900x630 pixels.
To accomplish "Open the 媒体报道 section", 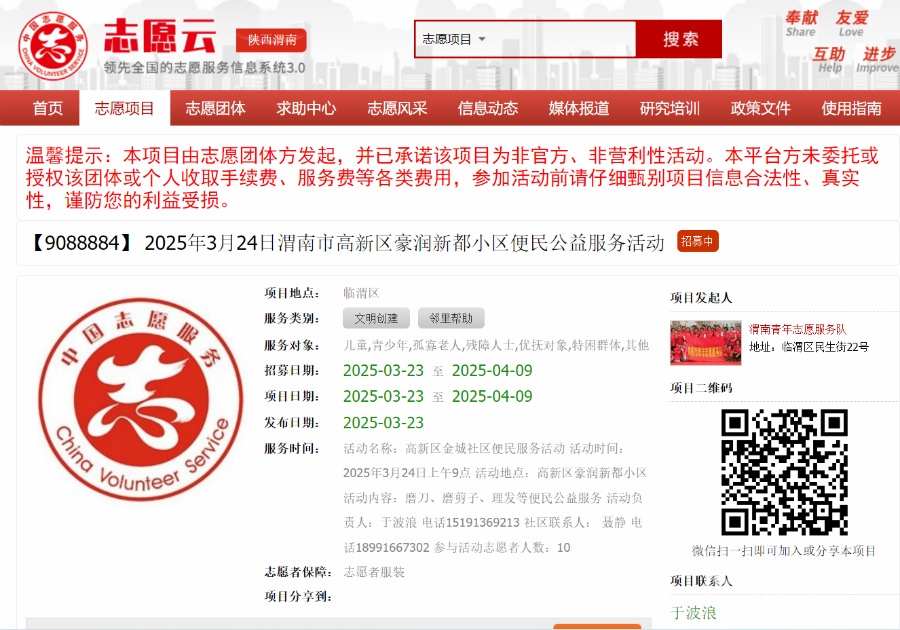I will coord(579,108).
